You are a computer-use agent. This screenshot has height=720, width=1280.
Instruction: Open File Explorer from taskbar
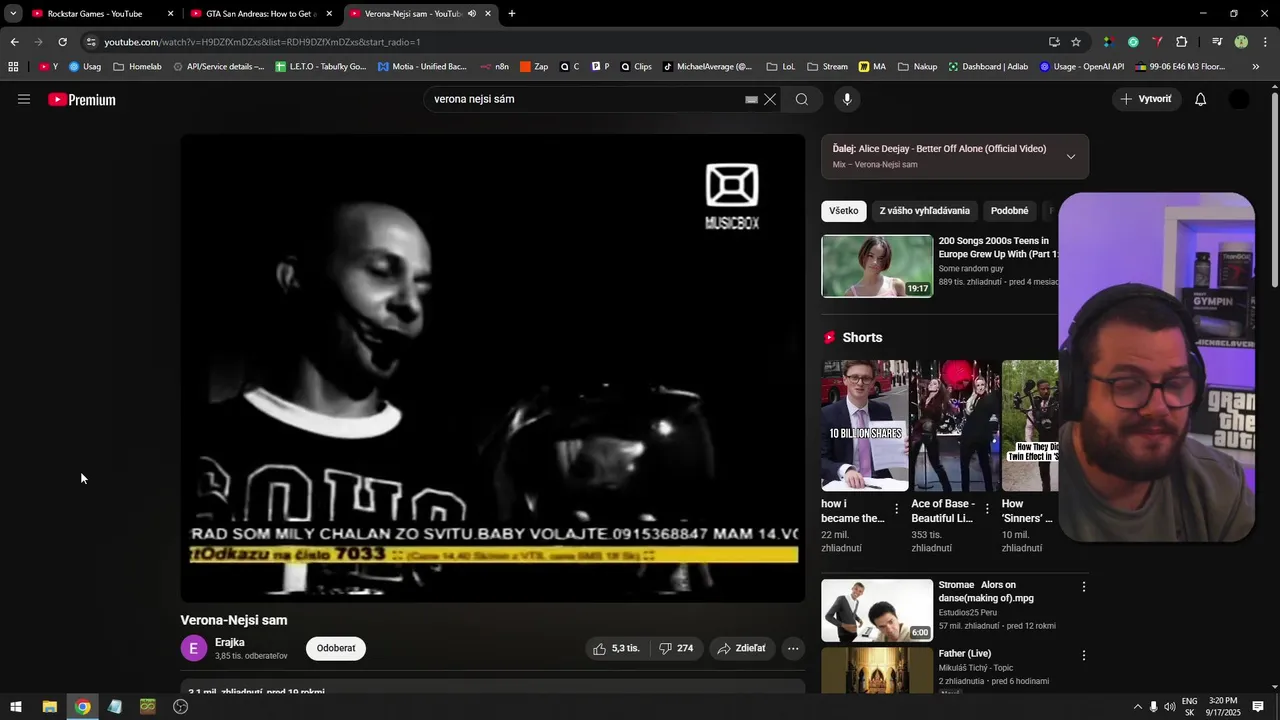coord(49,707)
